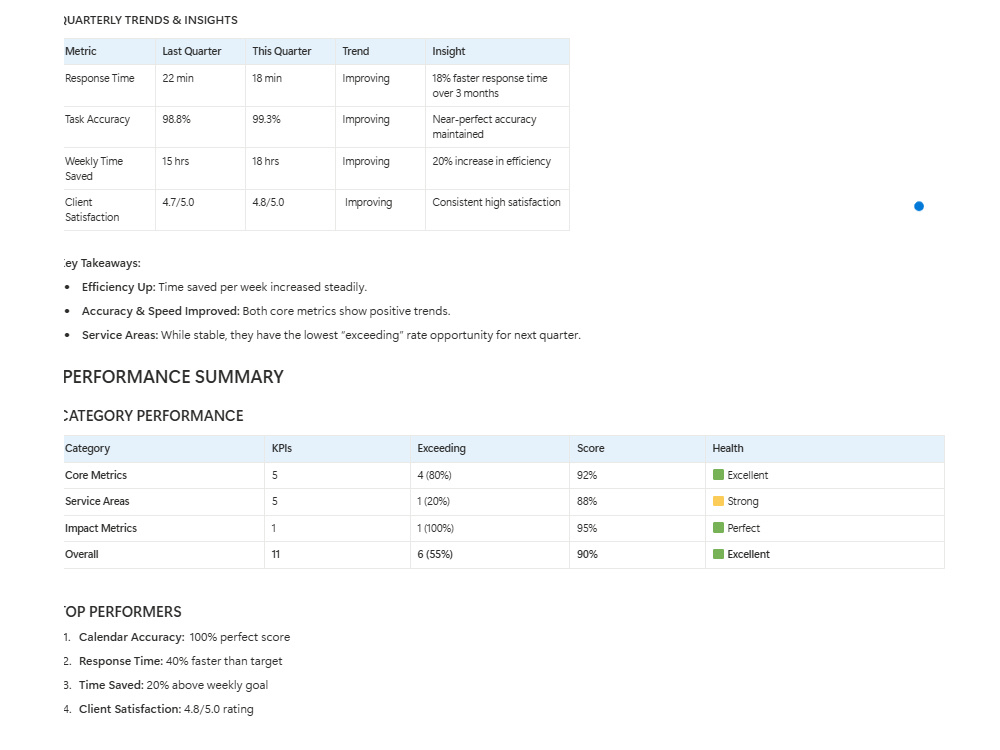Select the 'QUARTERLY TRENDS & INSIGHTS' heading

pos(151,20)
